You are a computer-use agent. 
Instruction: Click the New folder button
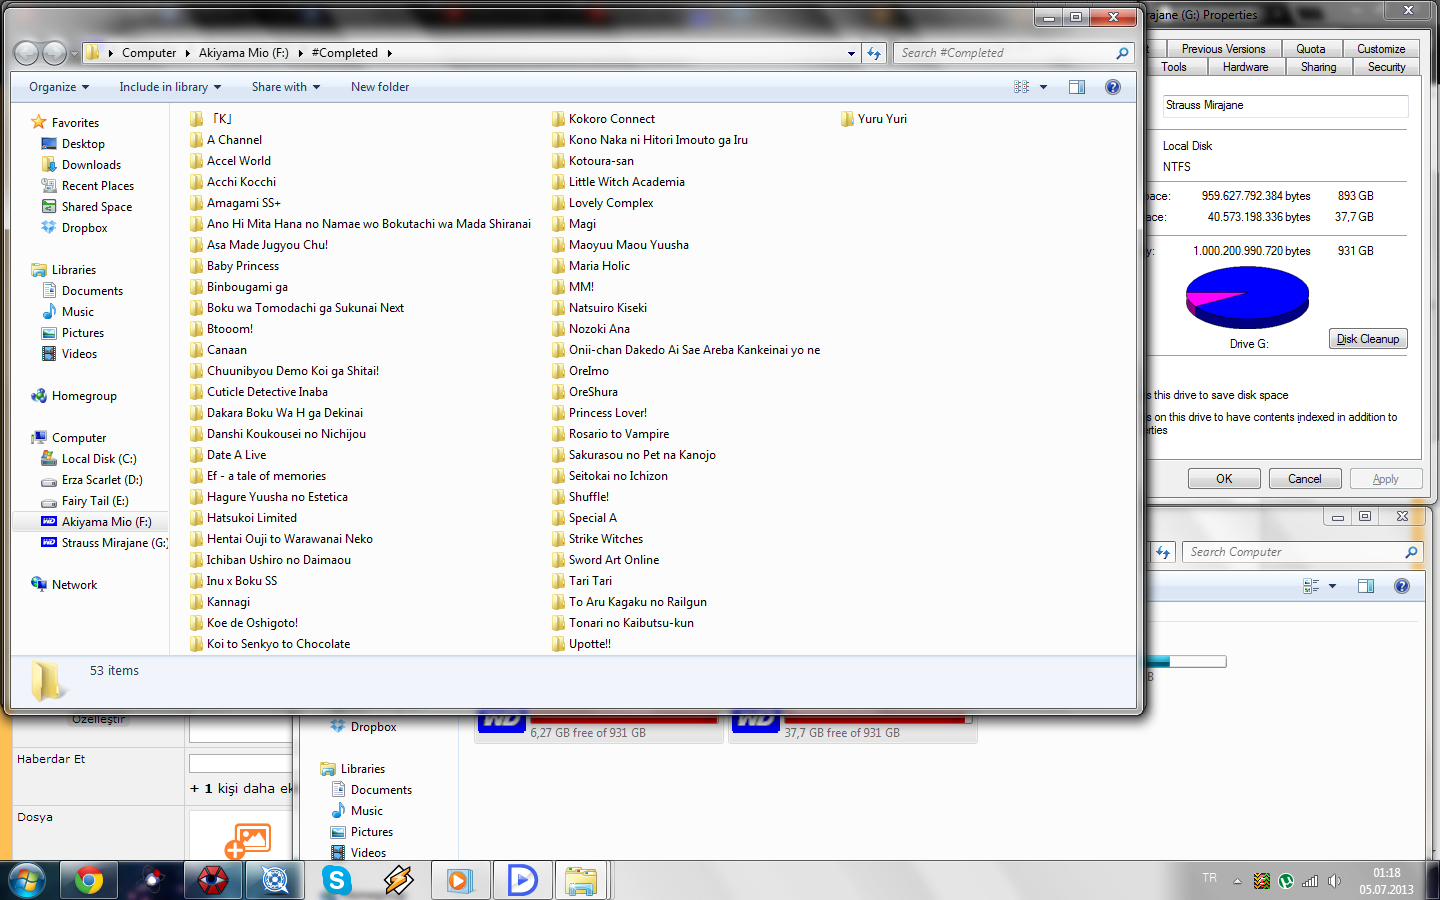click(x=380, y=87)
